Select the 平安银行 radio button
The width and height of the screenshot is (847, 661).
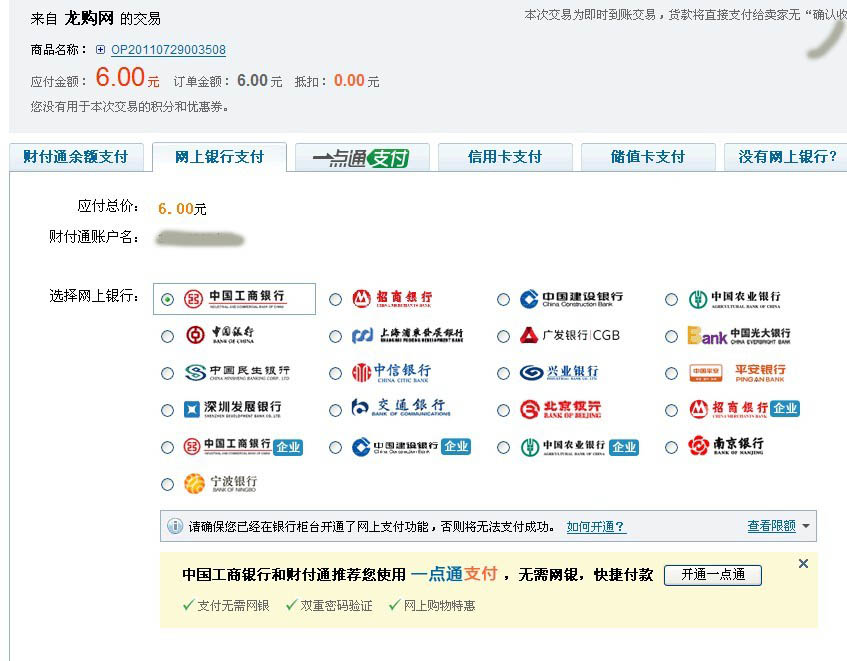point(671,374)
